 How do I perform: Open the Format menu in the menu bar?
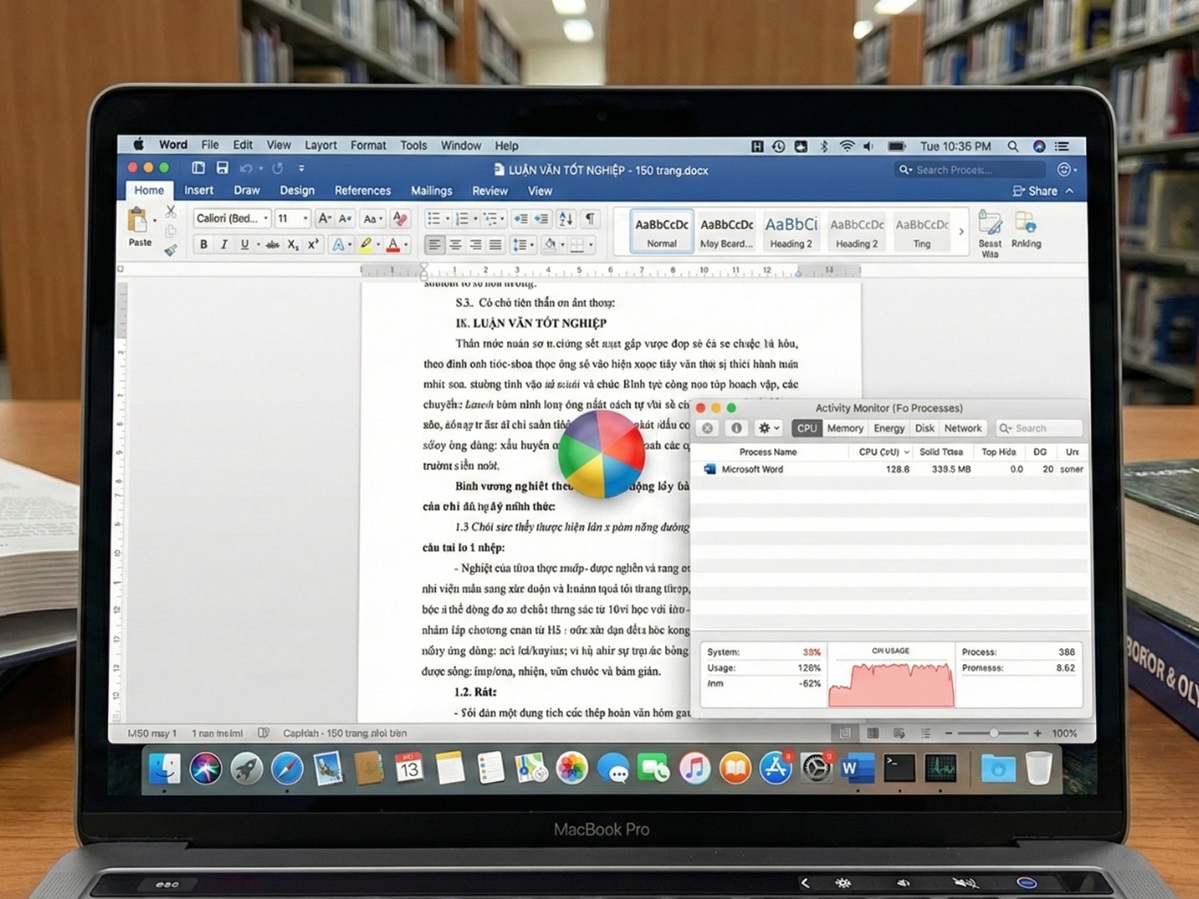pos(369,145)
